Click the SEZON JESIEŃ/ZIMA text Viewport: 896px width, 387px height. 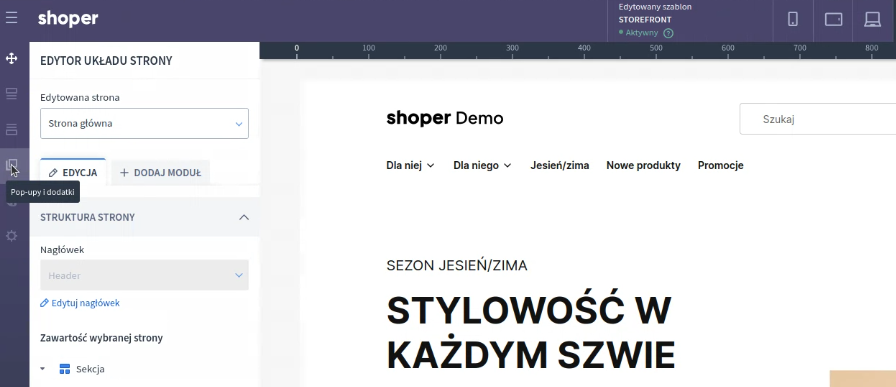click(x=457, y=265)
